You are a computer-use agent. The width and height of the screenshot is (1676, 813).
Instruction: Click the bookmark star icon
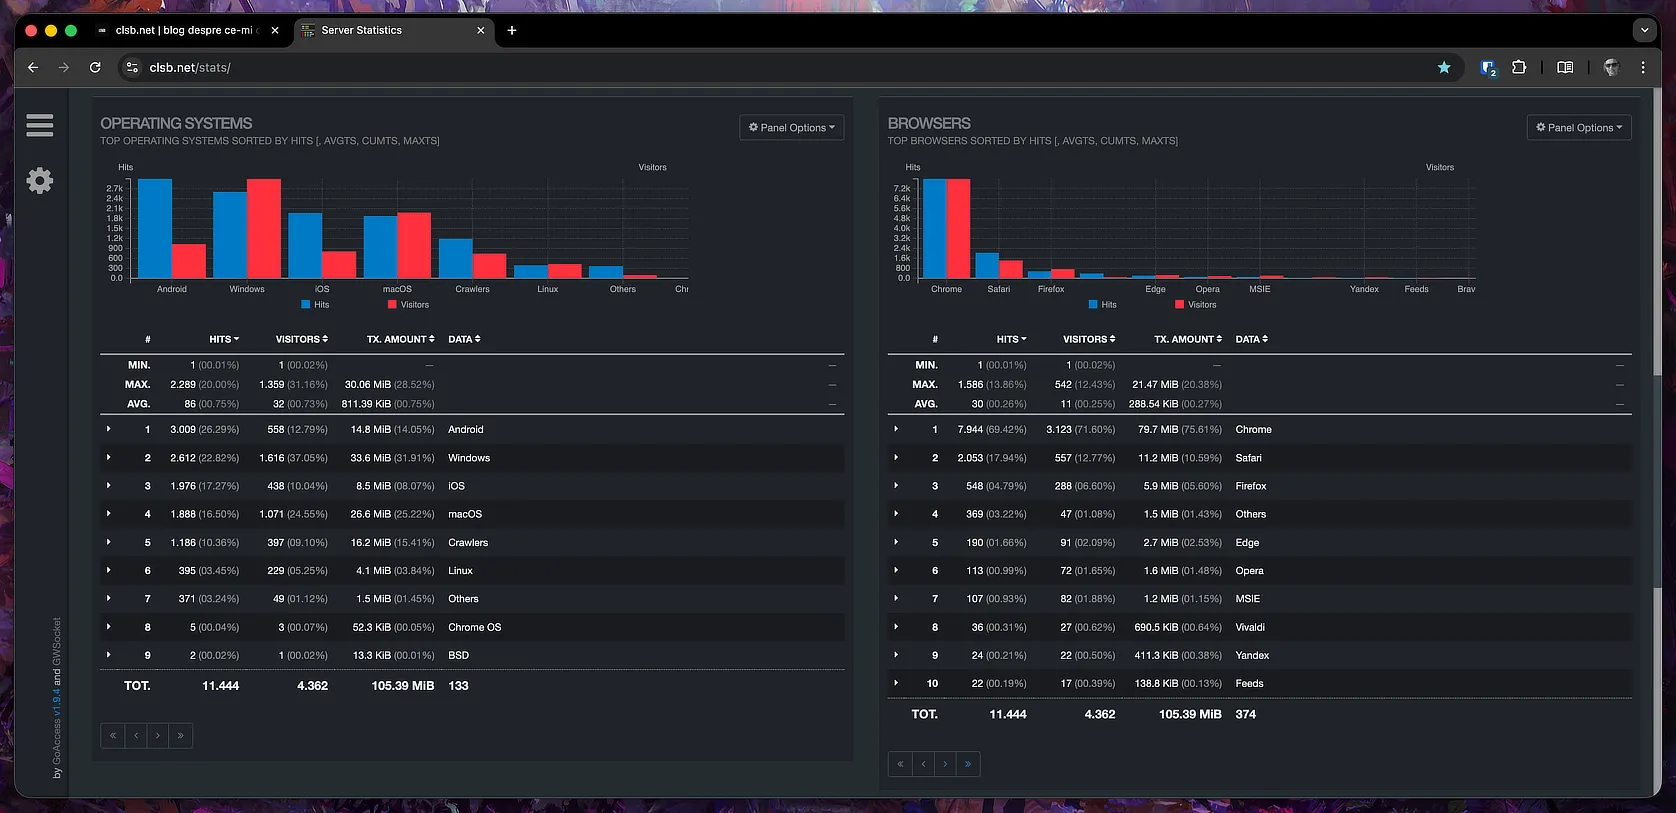[1444, 68]
